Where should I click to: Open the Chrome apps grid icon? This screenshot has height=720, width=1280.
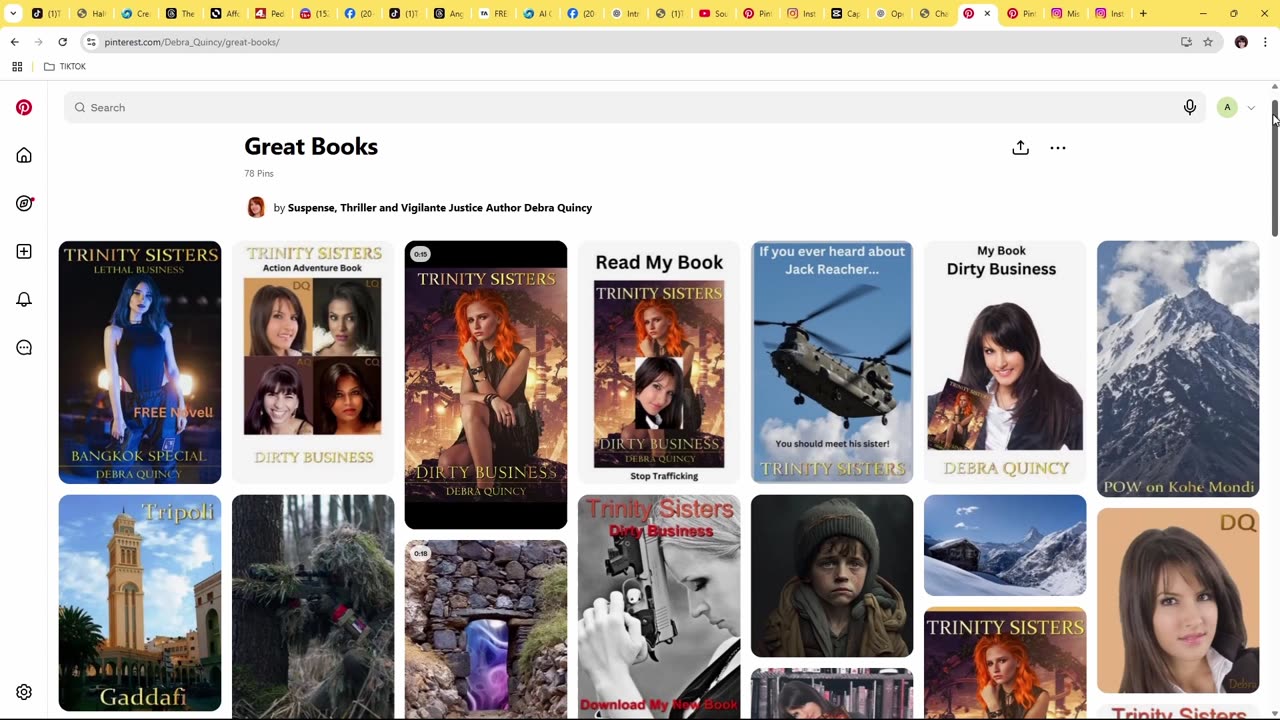17,67
